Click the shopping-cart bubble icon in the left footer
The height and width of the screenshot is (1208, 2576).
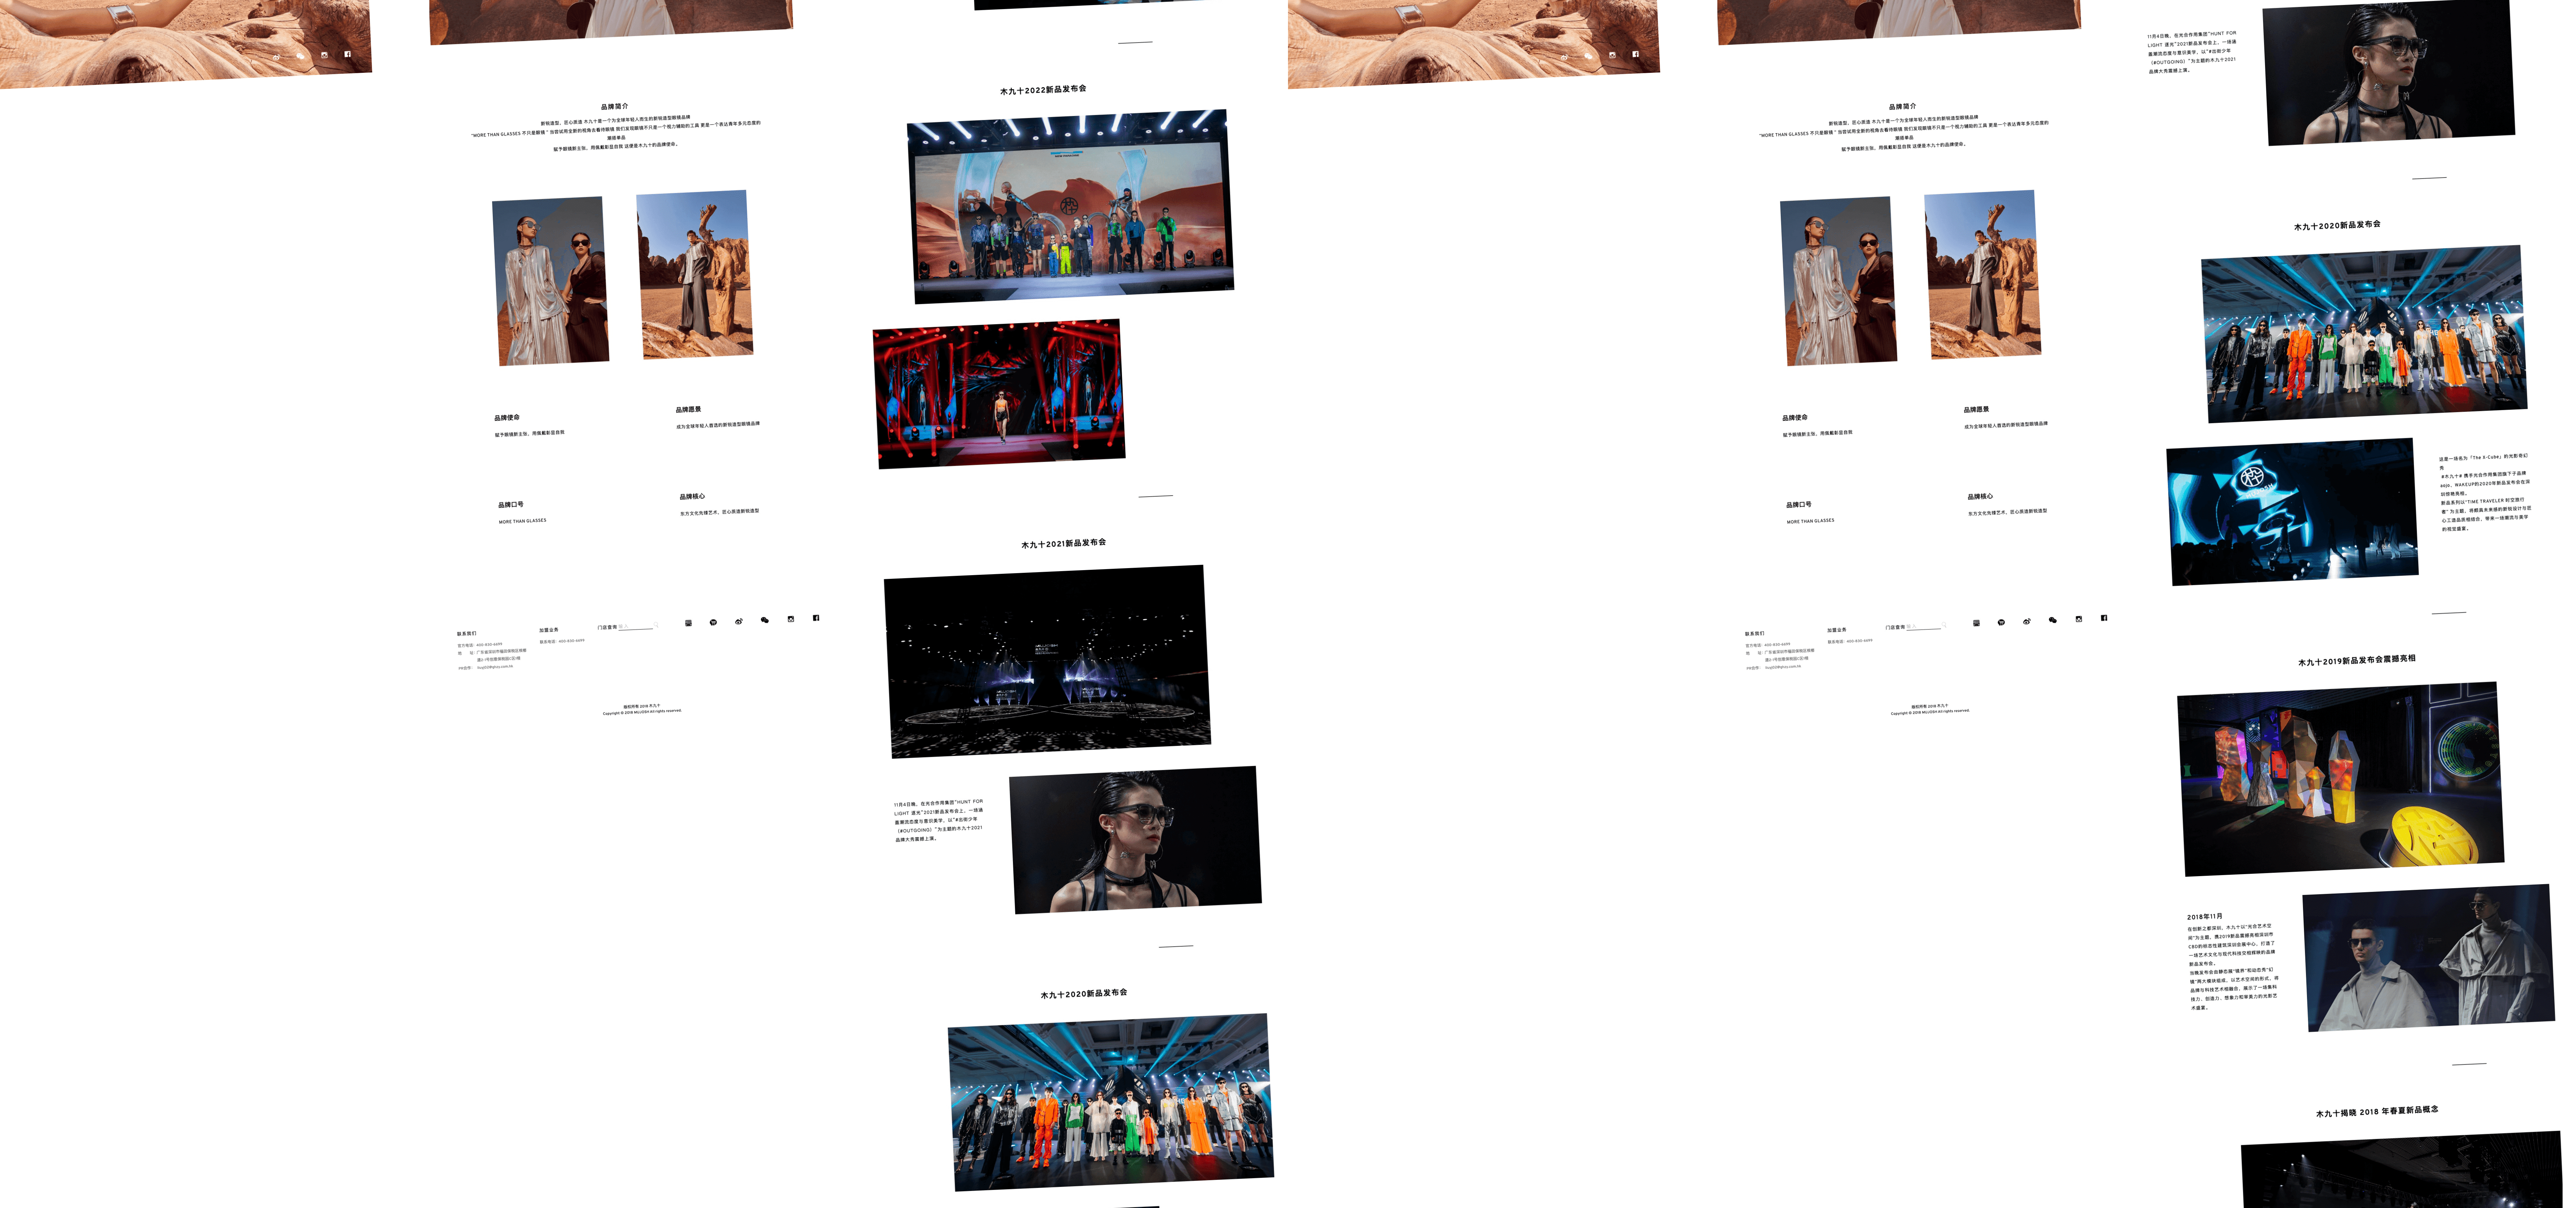tap(713, 622)
